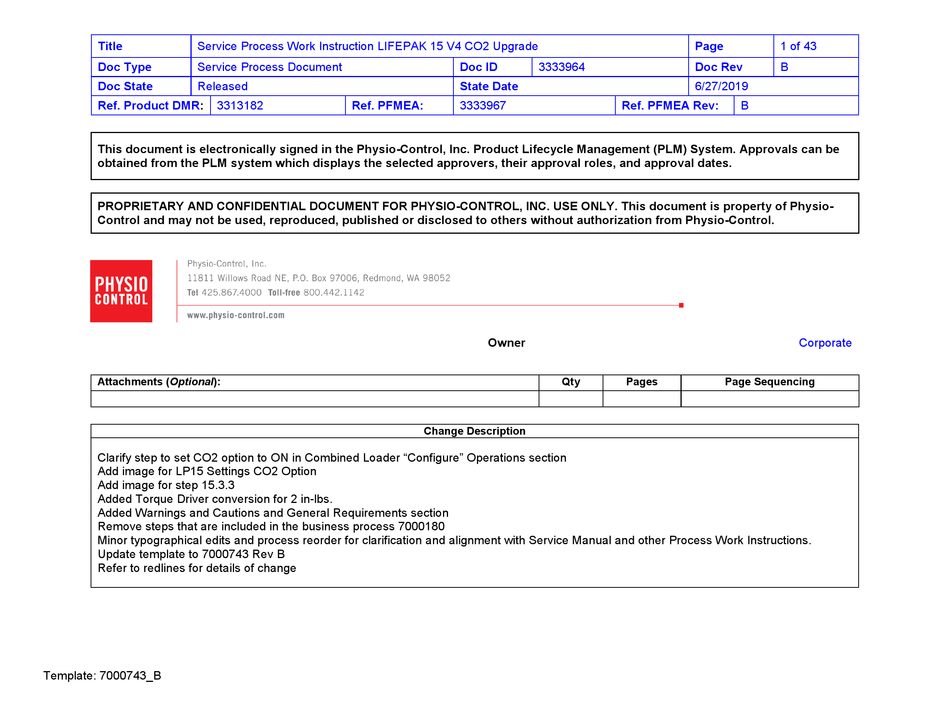Click the 'Title' header label
Viewport: 950px width, 717px height.
pyautogui.click(x=110, y=46)
